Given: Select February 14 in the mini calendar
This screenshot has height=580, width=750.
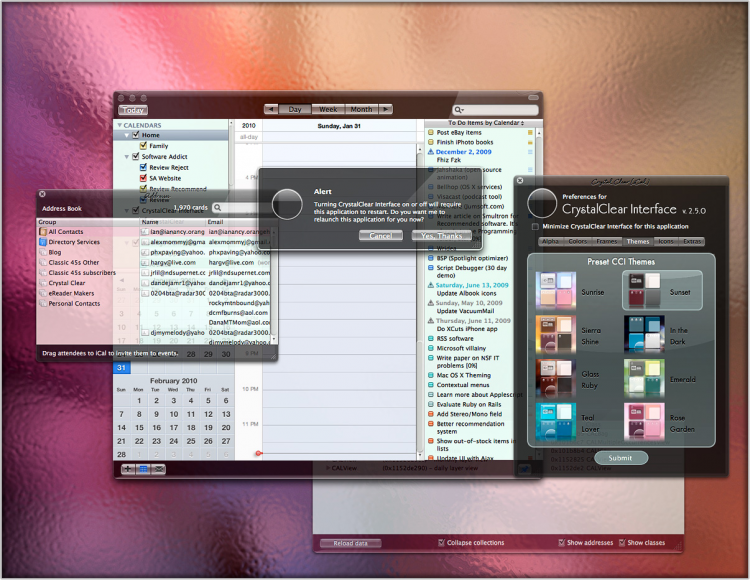Looking at the screenshot, I should [x=121, y=427].
